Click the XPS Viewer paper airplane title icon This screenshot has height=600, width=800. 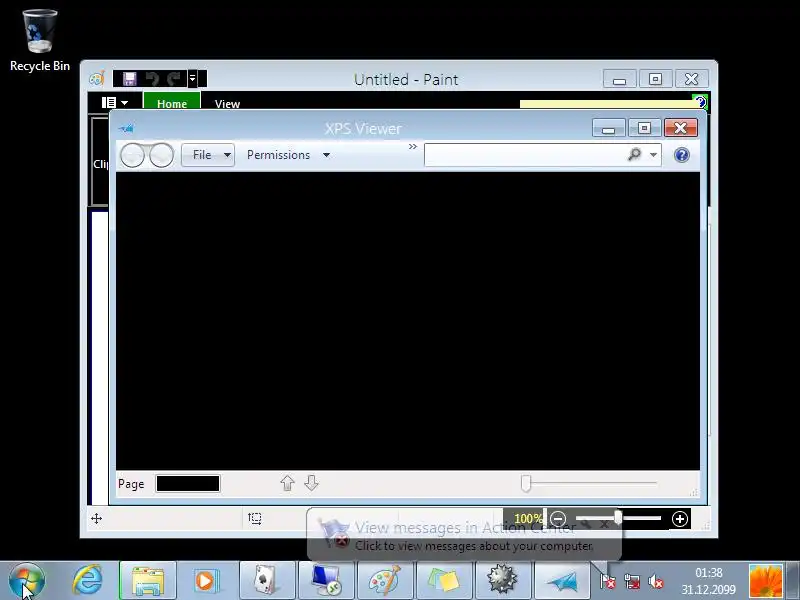tap(126, 128)
